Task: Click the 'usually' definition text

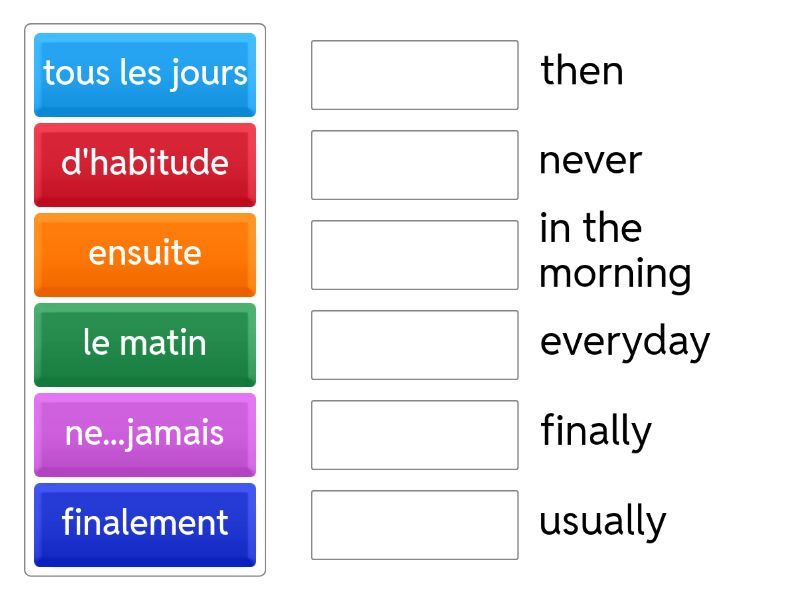Action: coord(602,521)
